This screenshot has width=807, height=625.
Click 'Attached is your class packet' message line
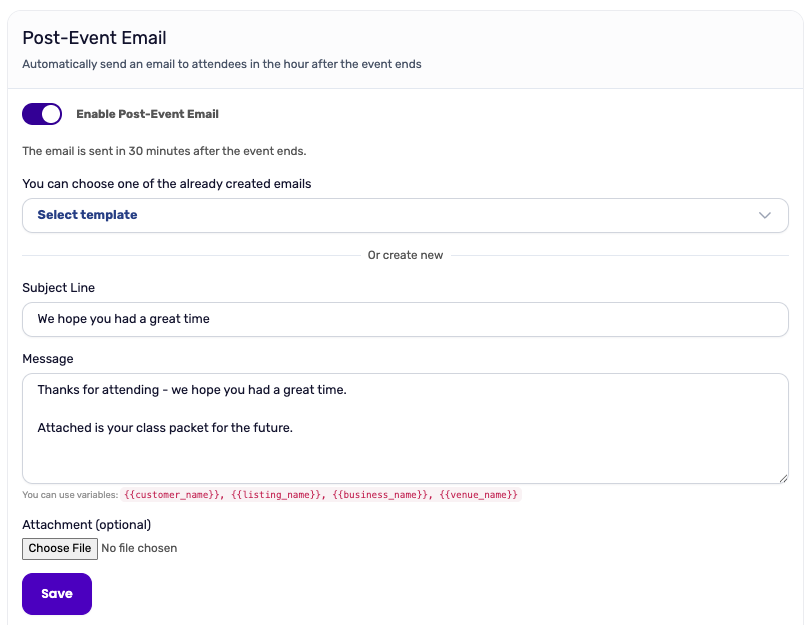[x=165, y=428]
